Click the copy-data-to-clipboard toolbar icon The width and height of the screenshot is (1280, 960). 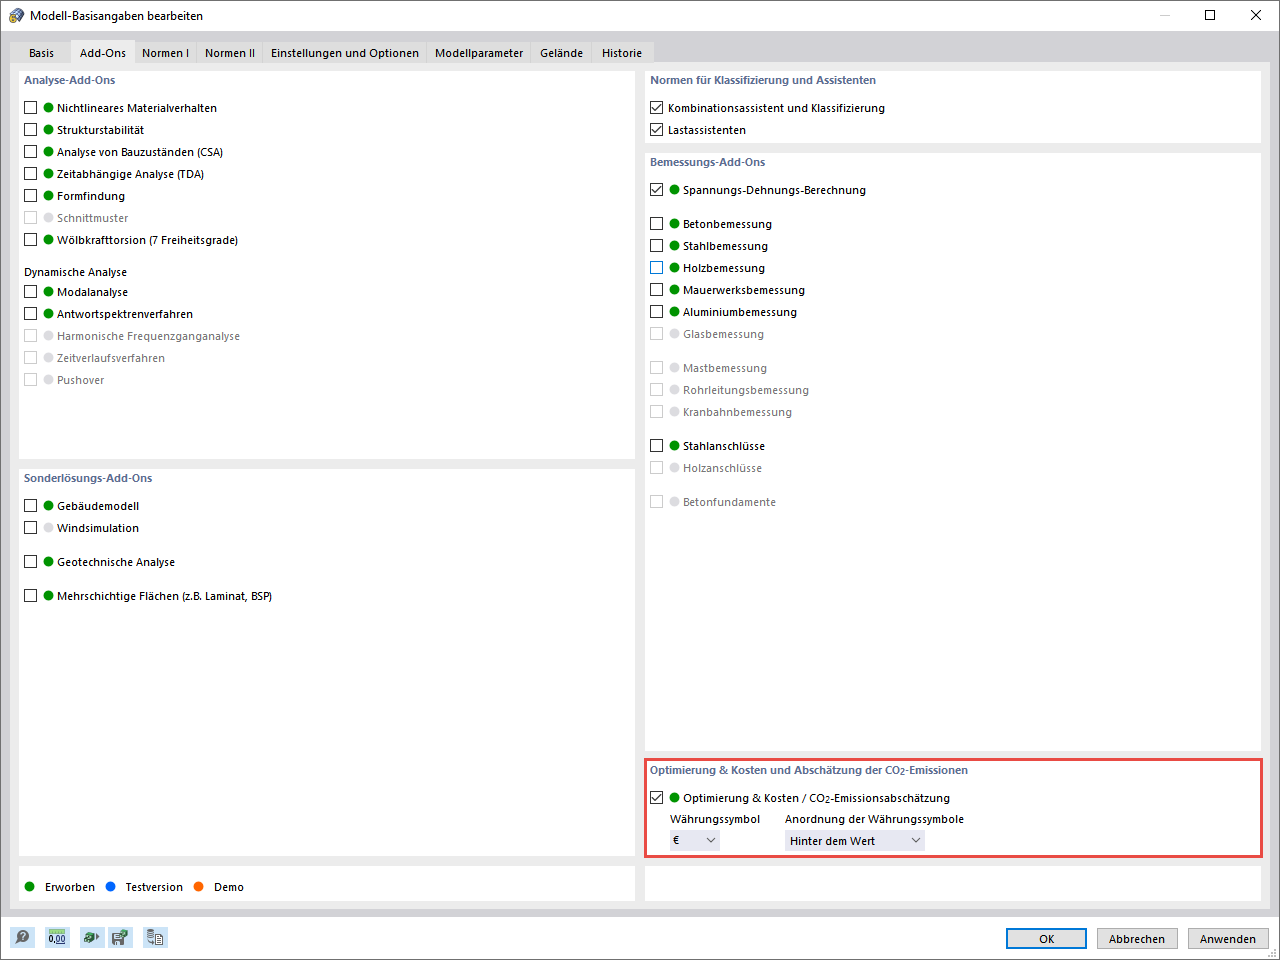pyautogui.click(x=154, y=937)
